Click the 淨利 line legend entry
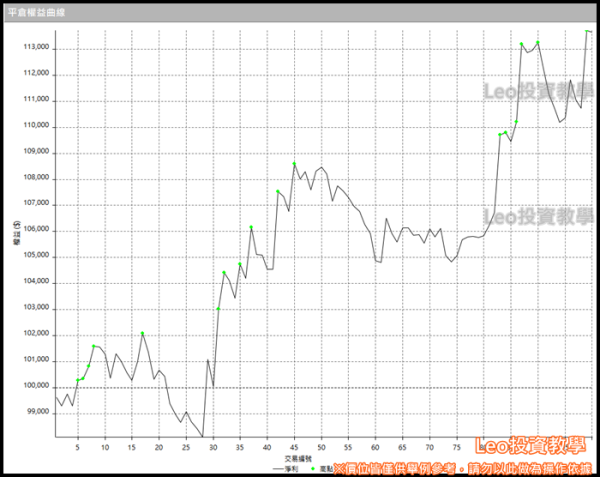The height and width of the screenshot is (477, 600). click(x=286, y=468)
